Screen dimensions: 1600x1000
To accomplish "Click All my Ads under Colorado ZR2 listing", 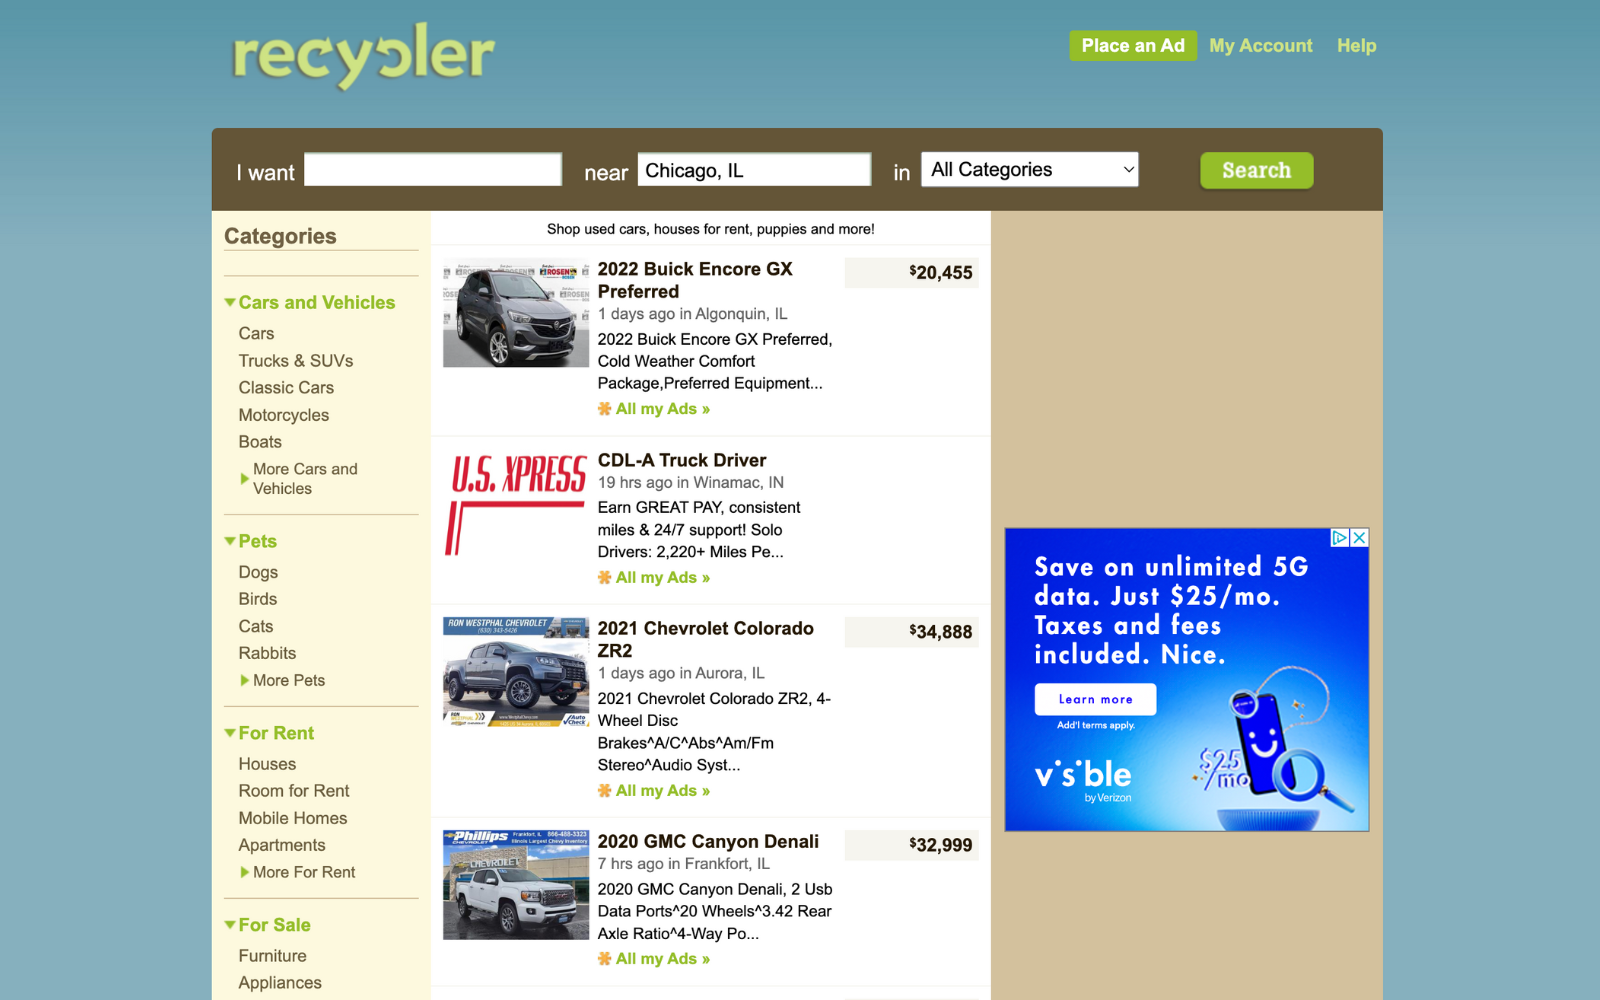I will pos(663,791).
